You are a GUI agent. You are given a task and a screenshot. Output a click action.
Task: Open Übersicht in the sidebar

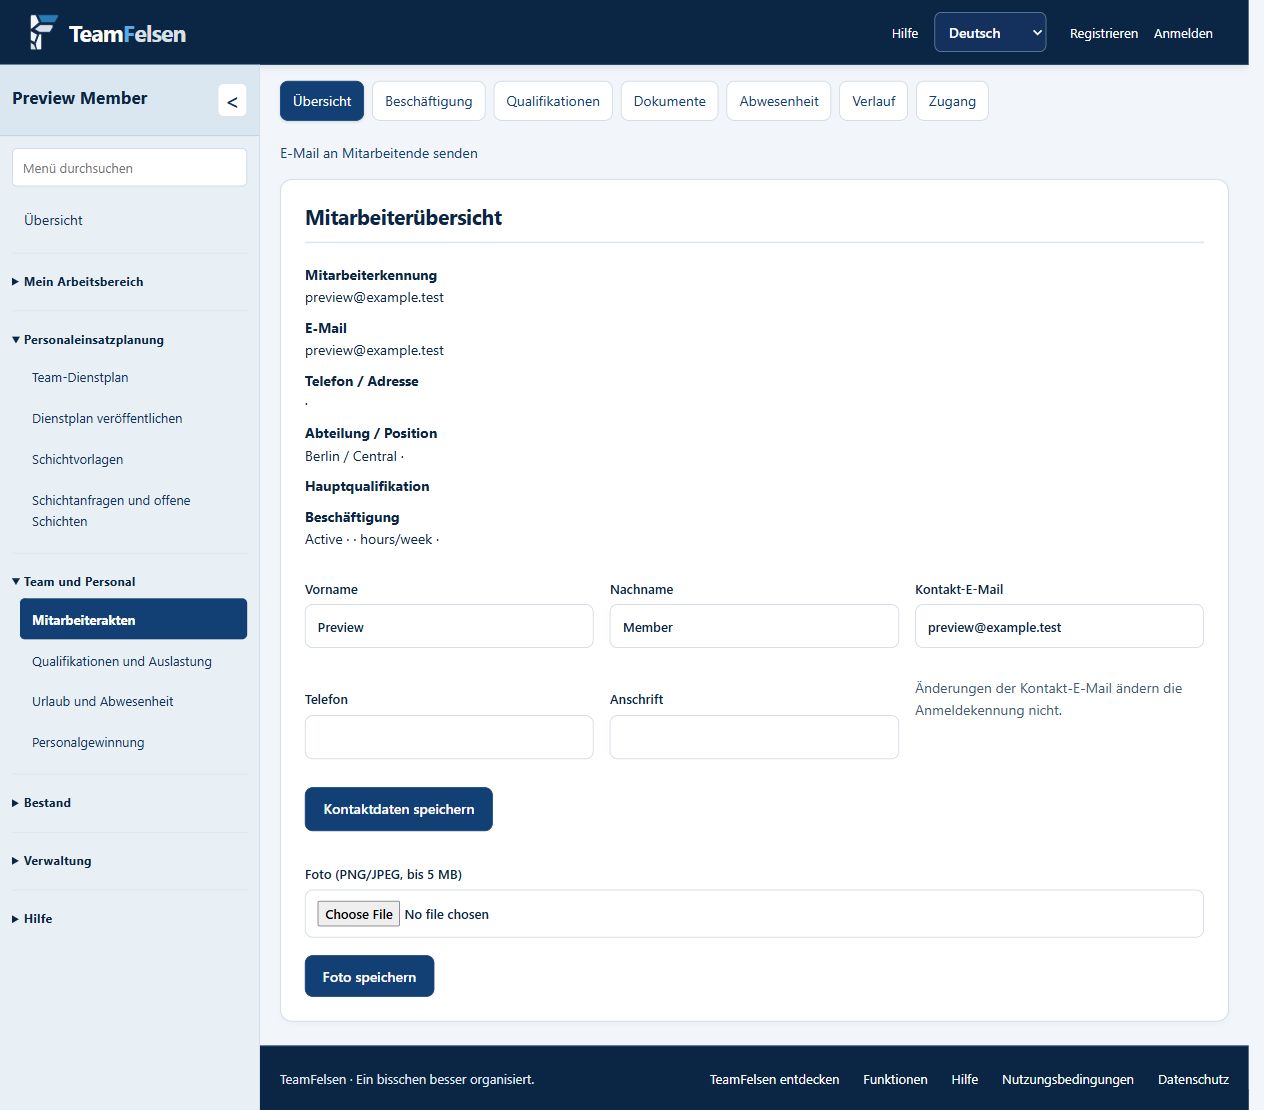pyautogui.click(x=54, y=220)
